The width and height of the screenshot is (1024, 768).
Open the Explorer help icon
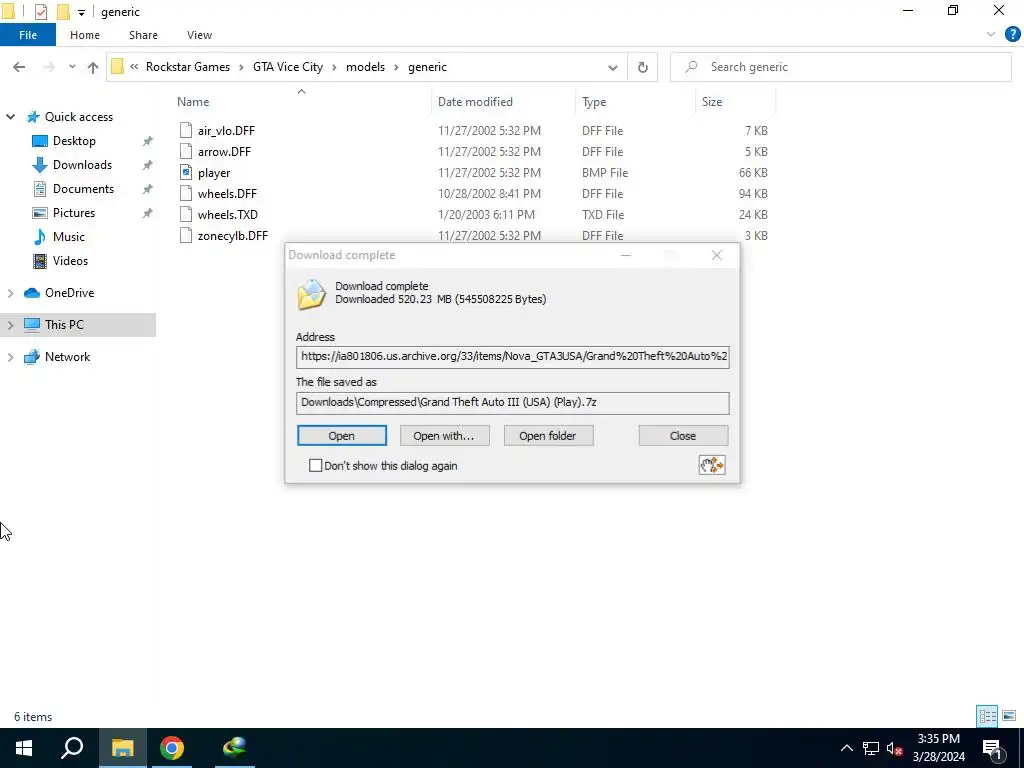[1012, 35]
